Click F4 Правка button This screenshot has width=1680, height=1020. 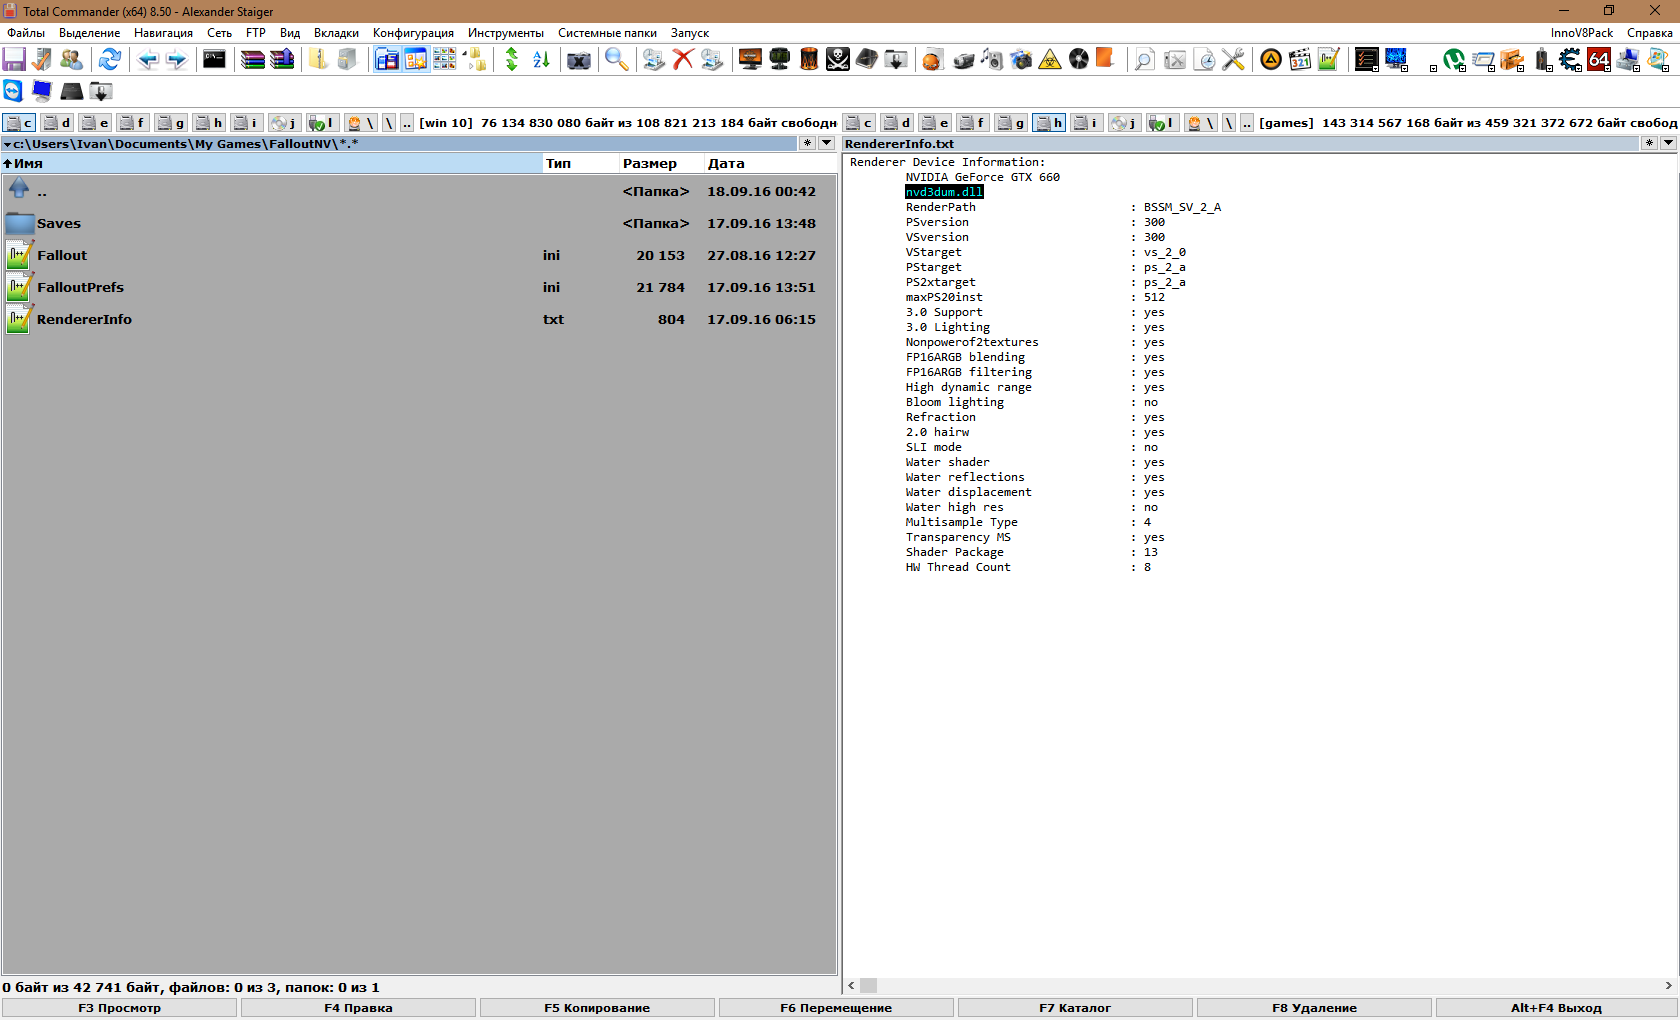[x=358, y=1008]
